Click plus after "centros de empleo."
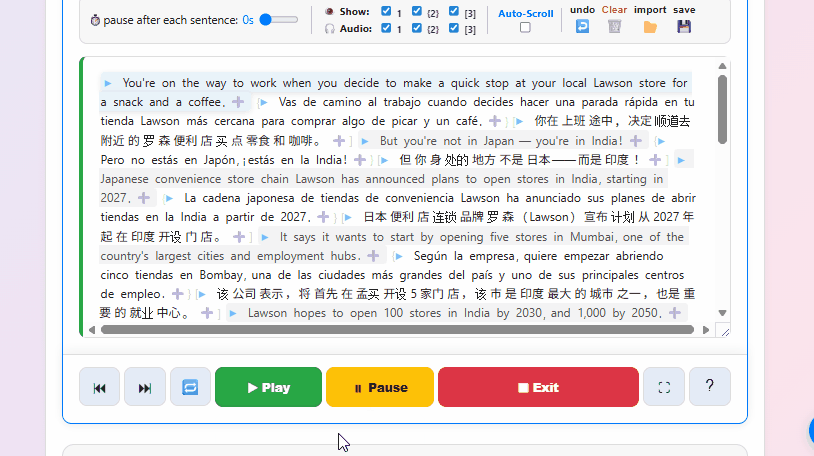This screenshot has width=814, height=456. pyautogui.click(x=178, y=293)
